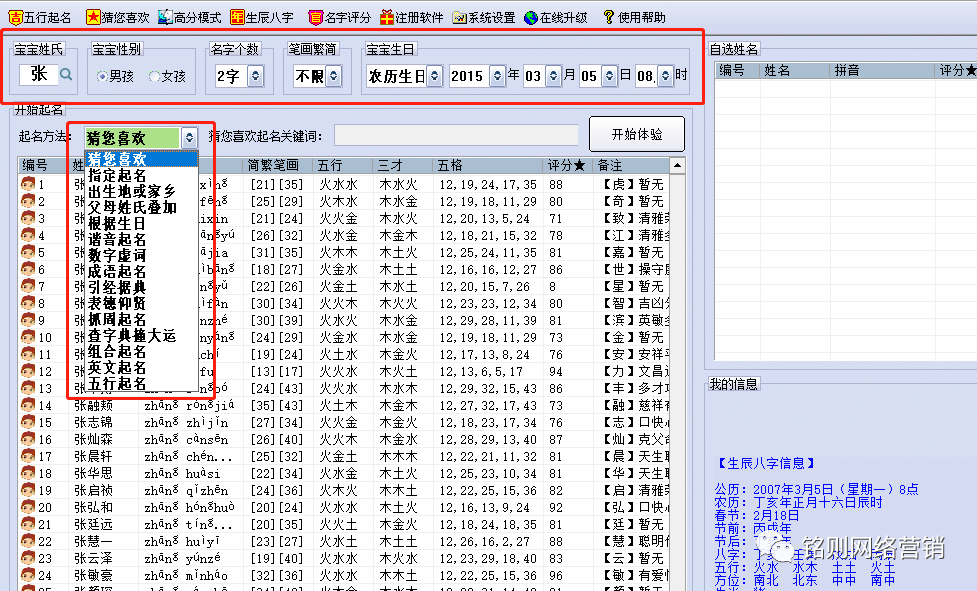Click 在线升级 globe icon
The image size is (977, 591).
click(x=532, y=17)
